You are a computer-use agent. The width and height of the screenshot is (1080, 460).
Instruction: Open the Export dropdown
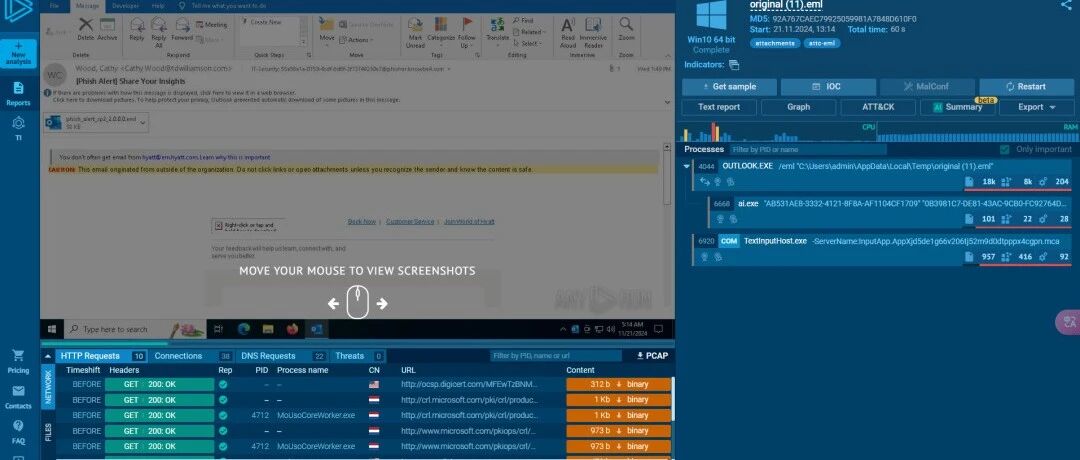coord(1037,107)
